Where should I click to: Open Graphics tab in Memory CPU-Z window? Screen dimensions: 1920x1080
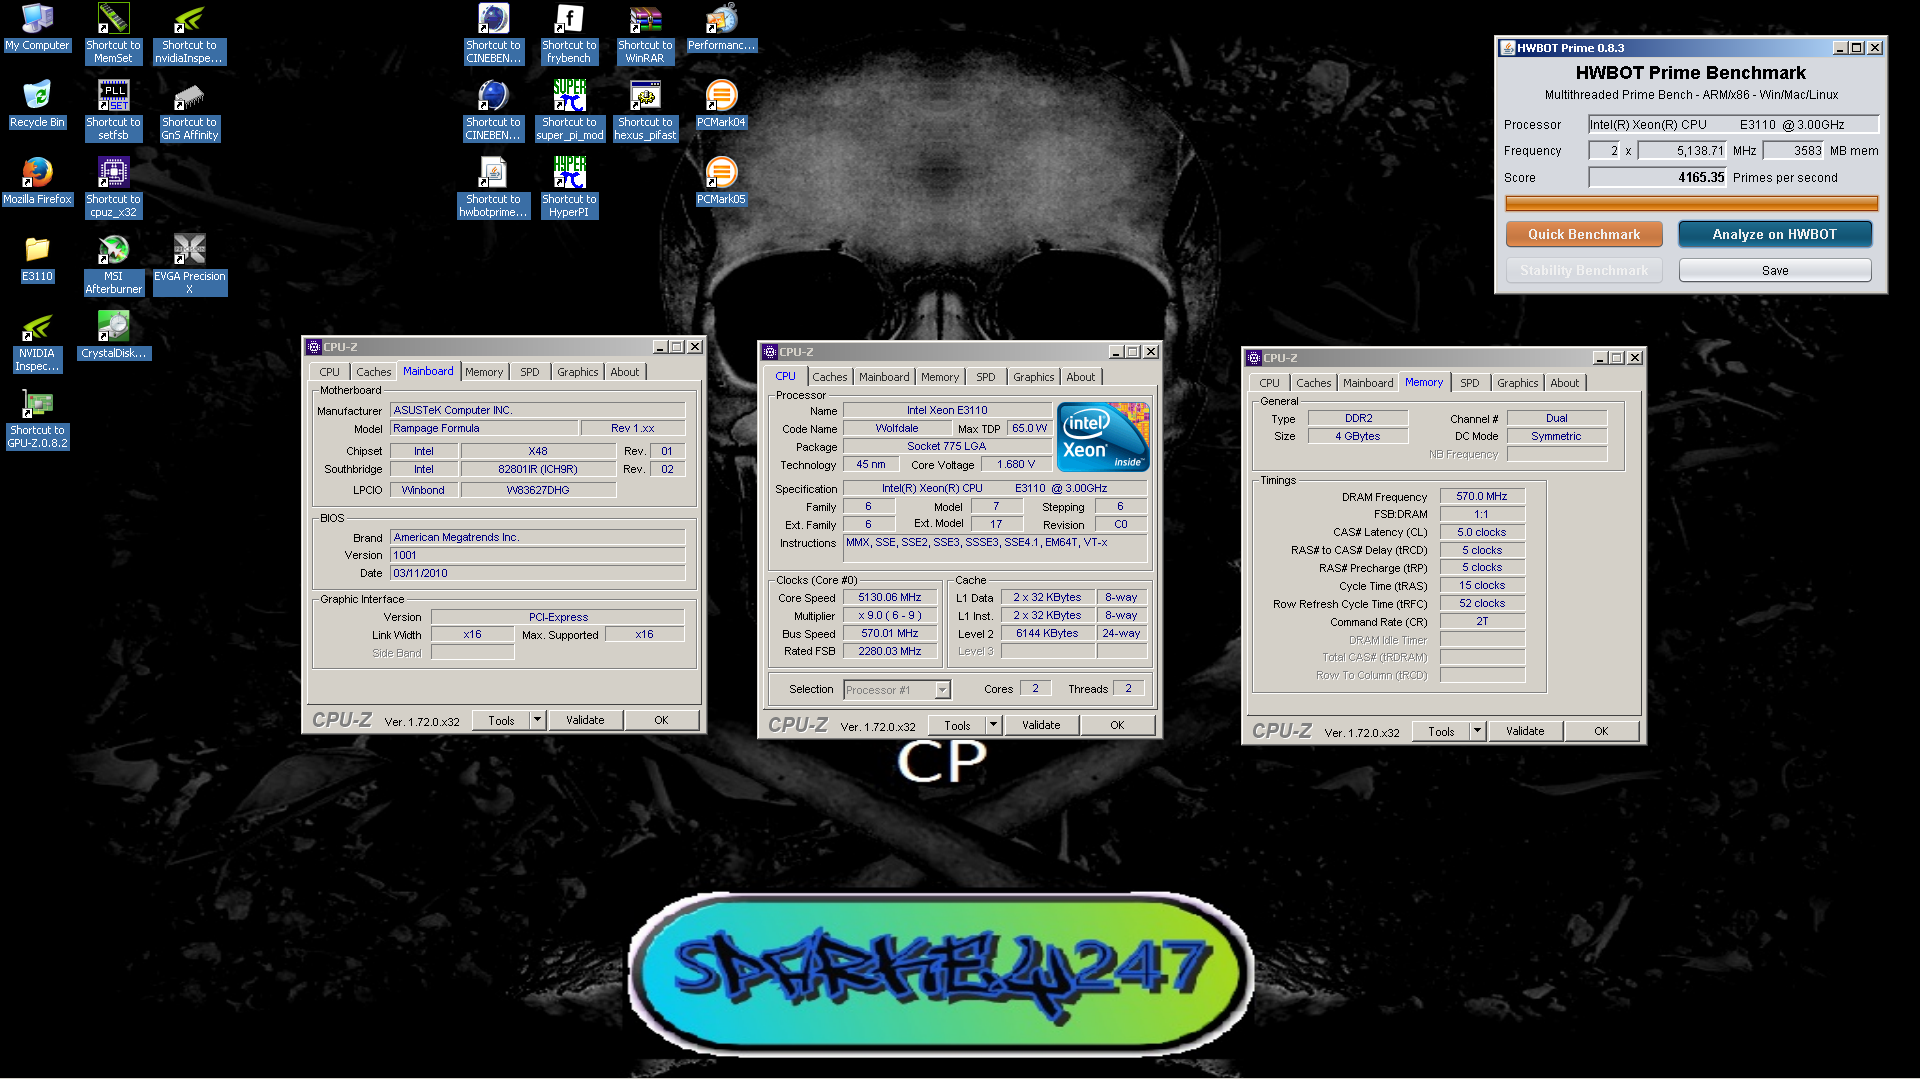(1517, 383)
